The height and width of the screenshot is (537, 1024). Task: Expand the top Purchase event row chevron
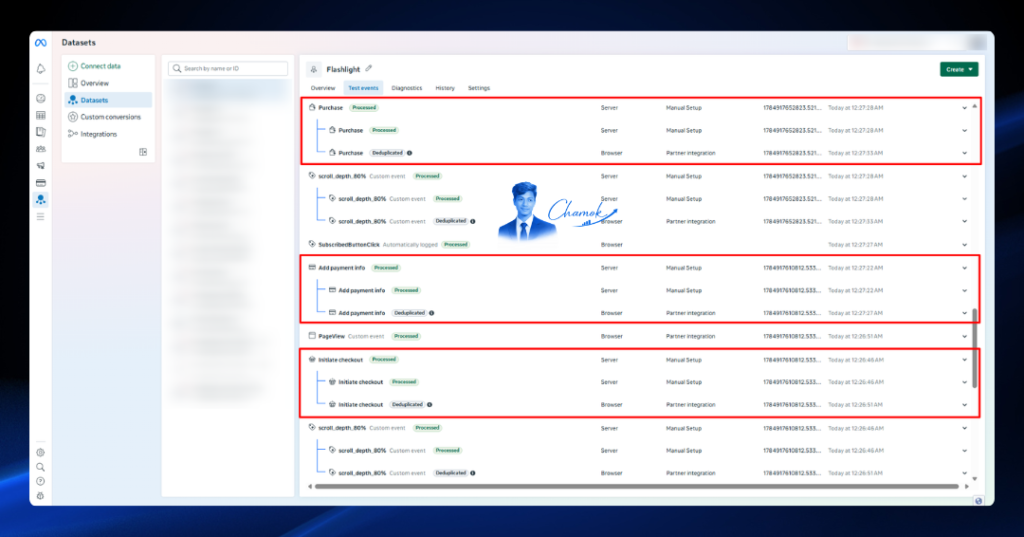965,108
